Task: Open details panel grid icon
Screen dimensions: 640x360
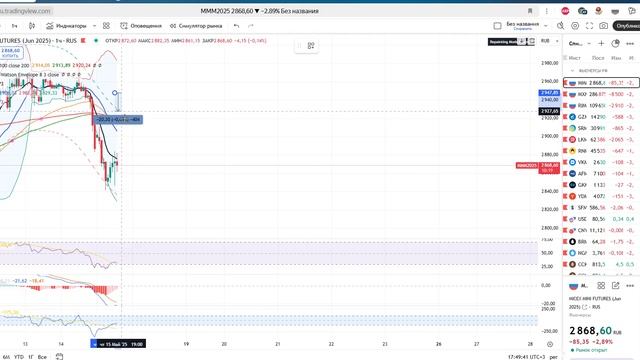Action: 601,285
